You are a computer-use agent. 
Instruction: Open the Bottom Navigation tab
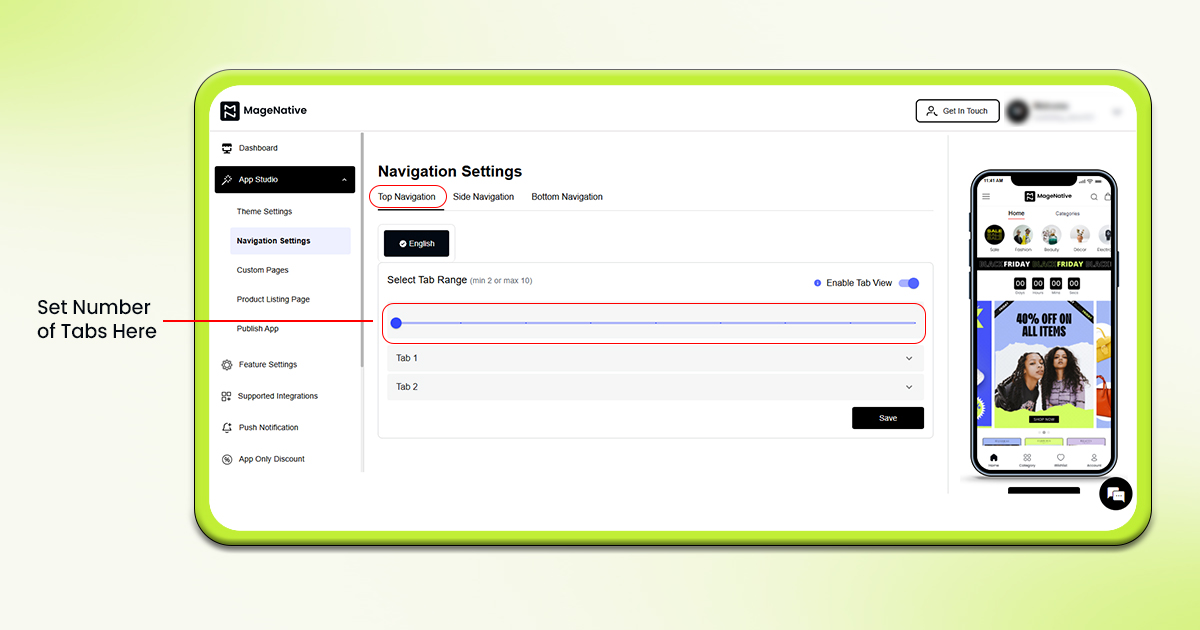[567, 197]
